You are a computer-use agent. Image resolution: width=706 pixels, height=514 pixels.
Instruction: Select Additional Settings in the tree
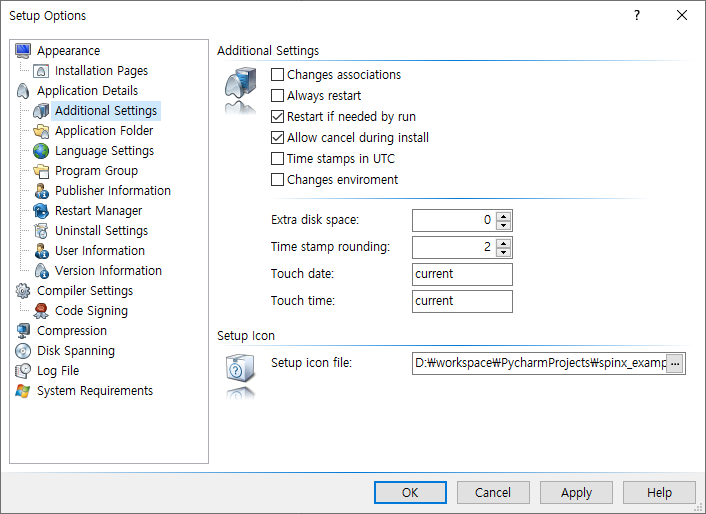(x=106, y=111)
